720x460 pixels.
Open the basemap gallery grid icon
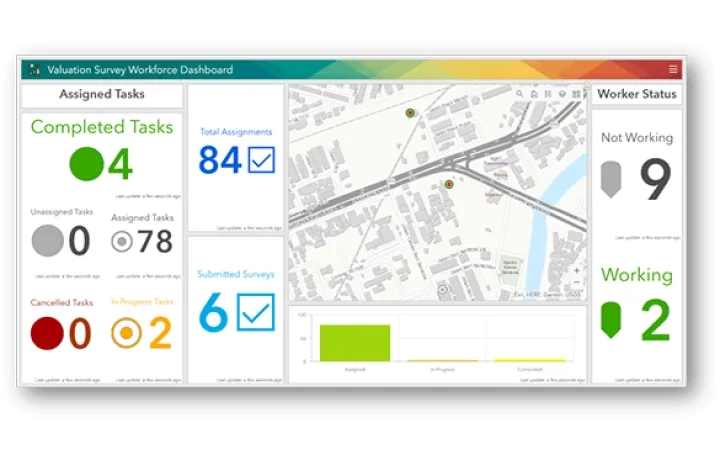tap(576, 94)
